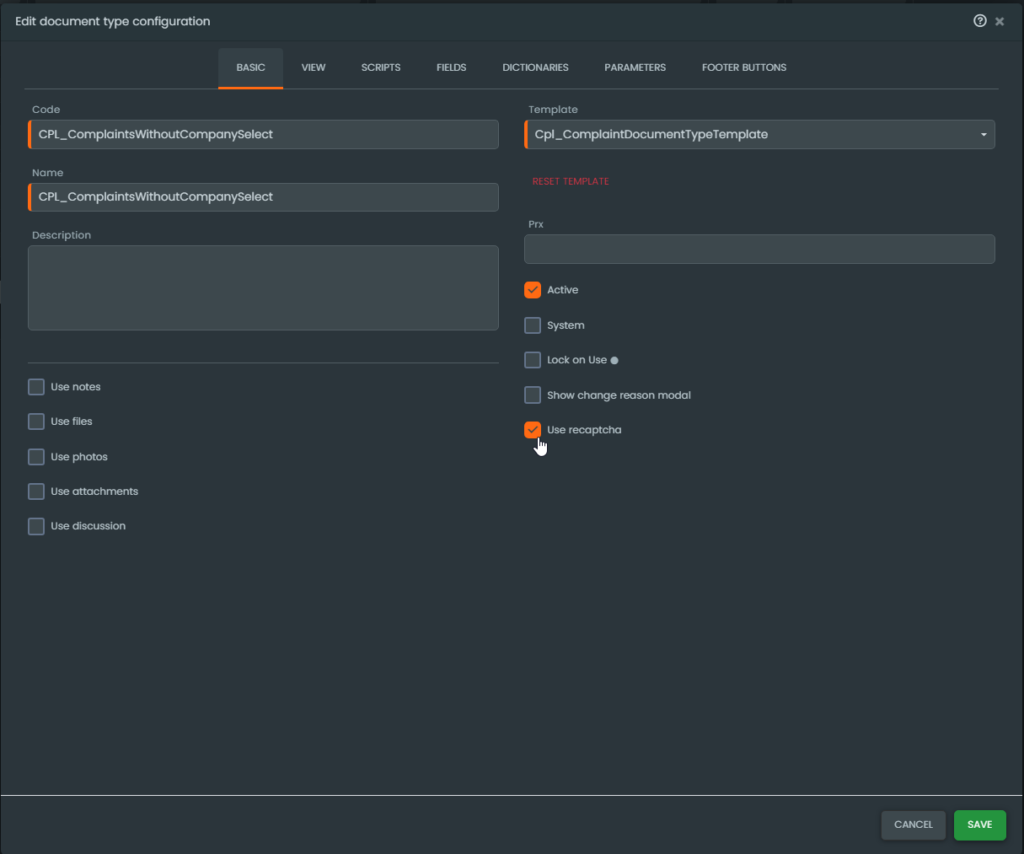
Task: Close the document type configuration dialog
Action: pos(999,21)
